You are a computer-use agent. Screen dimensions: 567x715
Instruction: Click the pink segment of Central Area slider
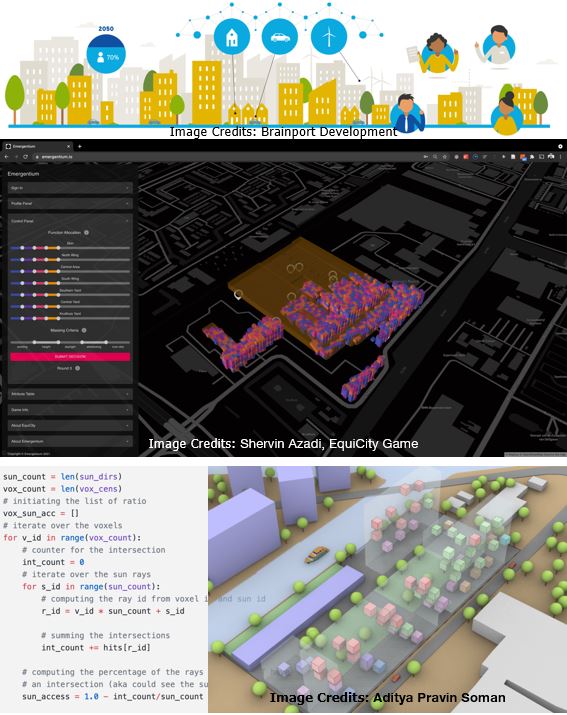click(40, 271)
